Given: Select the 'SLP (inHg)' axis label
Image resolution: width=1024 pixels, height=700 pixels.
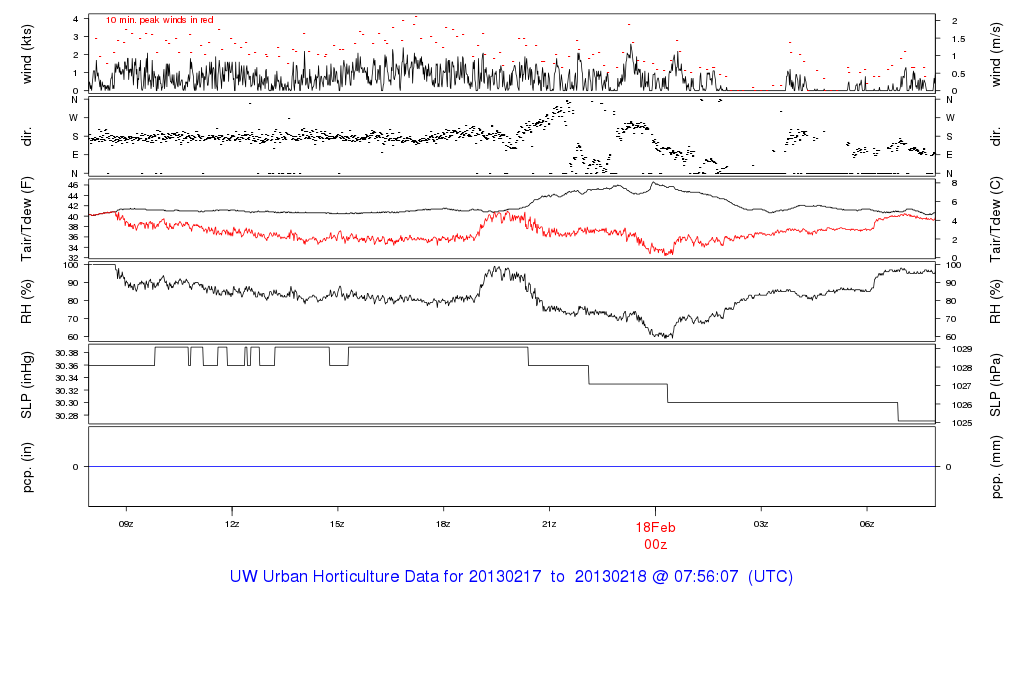Looking at the screenshot, I should coord(27,385).
